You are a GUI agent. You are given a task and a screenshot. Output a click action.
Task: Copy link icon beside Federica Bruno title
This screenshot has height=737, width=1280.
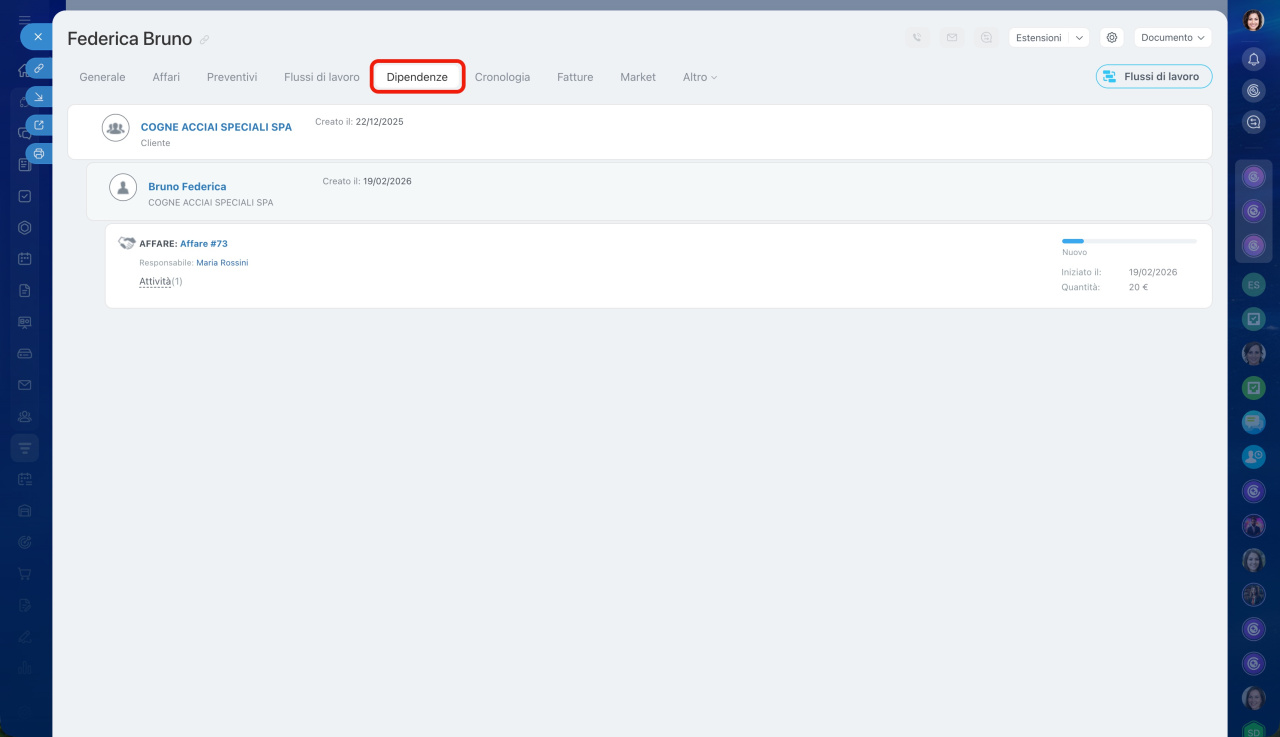(205, 40)
